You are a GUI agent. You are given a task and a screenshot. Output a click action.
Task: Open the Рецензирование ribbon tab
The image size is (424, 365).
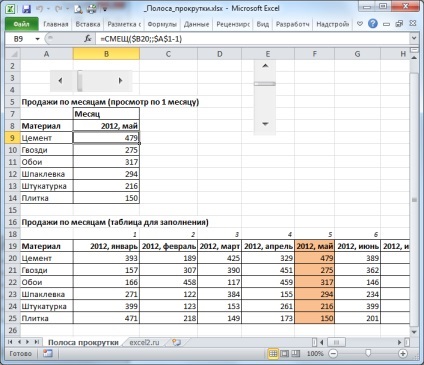[233, 24]
